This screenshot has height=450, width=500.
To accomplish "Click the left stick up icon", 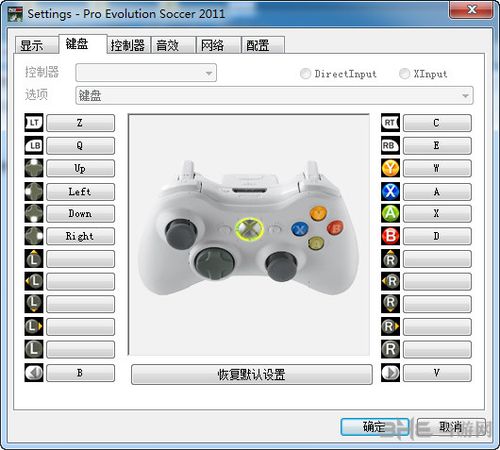I will [34, 259].
